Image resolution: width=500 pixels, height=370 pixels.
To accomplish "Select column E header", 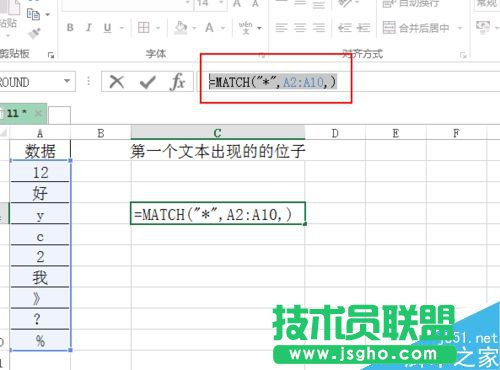I will coord(396,133).
